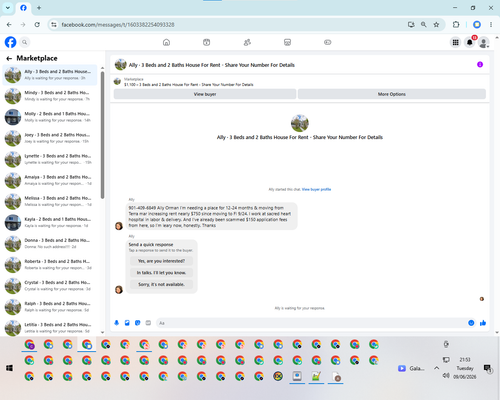Screen dimensions: 500x400
Task: Open the Friends icon in top nav
Action: pyautogui.click(x=247, y=42)
